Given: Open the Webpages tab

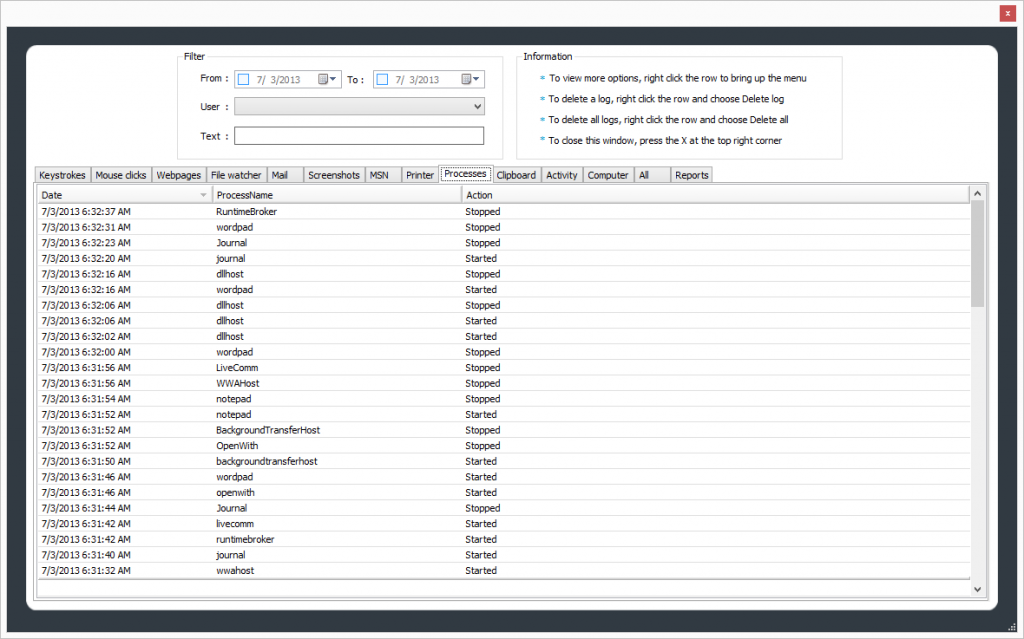Looking at the screenshot, I should (178, 175).
